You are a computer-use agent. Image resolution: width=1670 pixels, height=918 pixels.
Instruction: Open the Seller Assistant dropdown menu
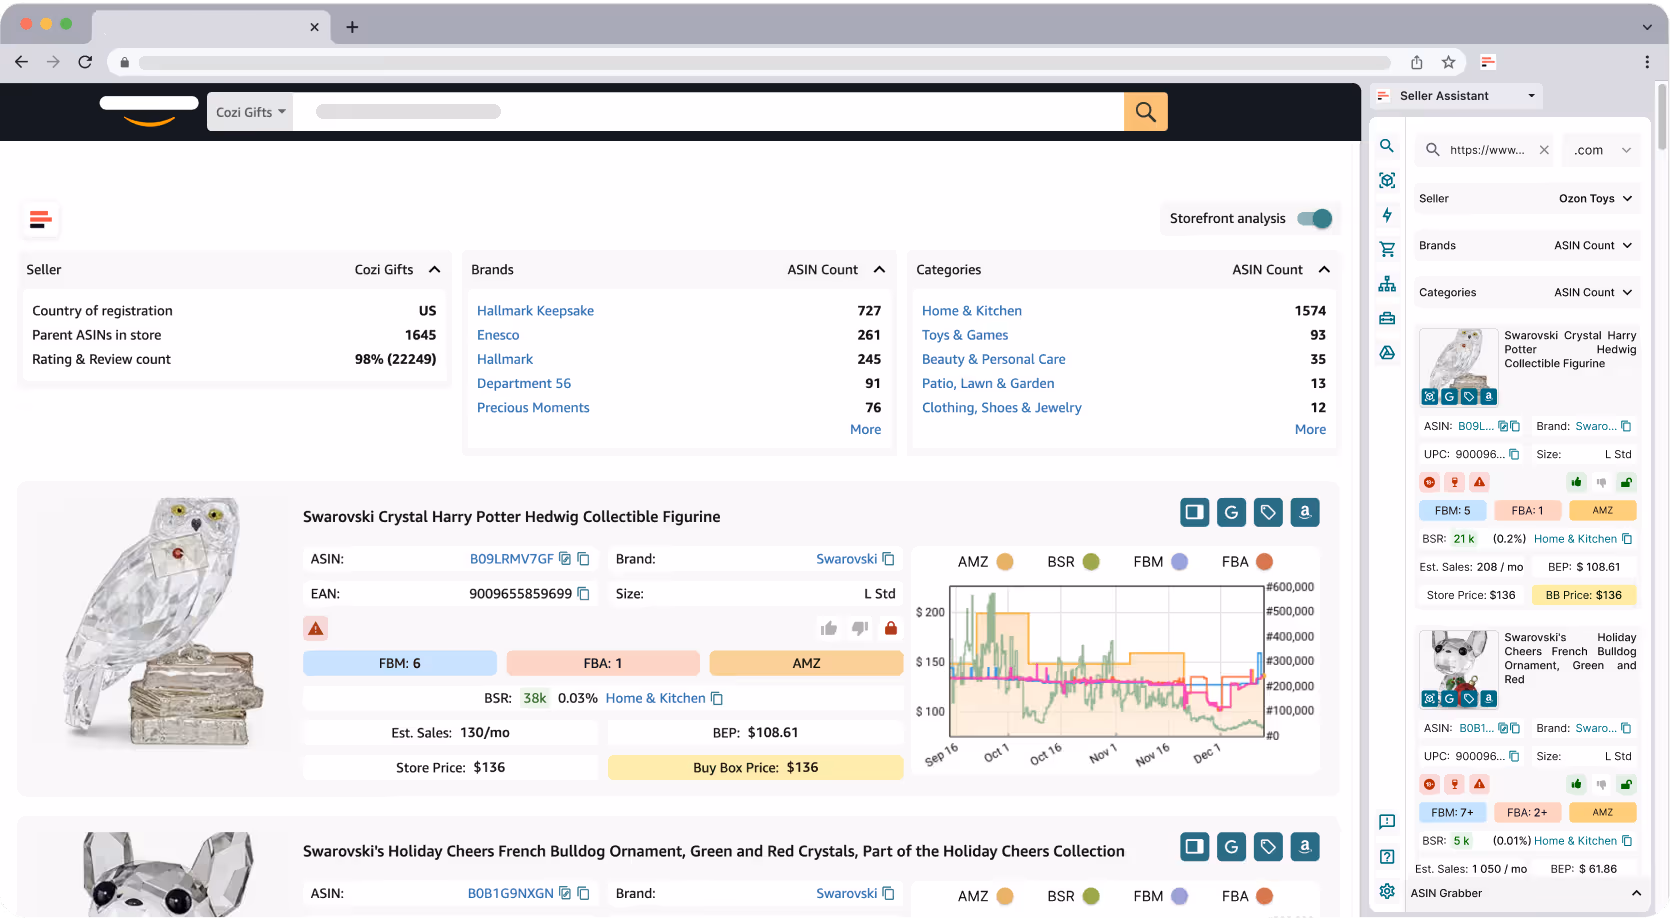pyautogui.click(x=1456, y=96)
